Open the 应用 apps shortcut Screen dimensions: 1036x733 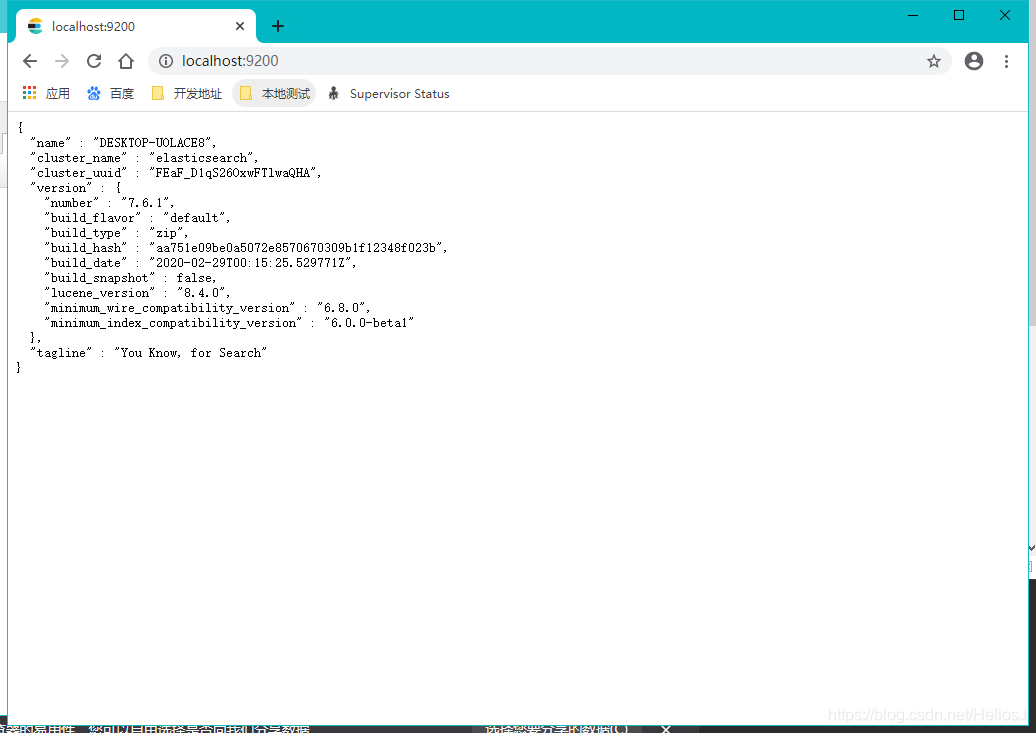pos(46,94)
